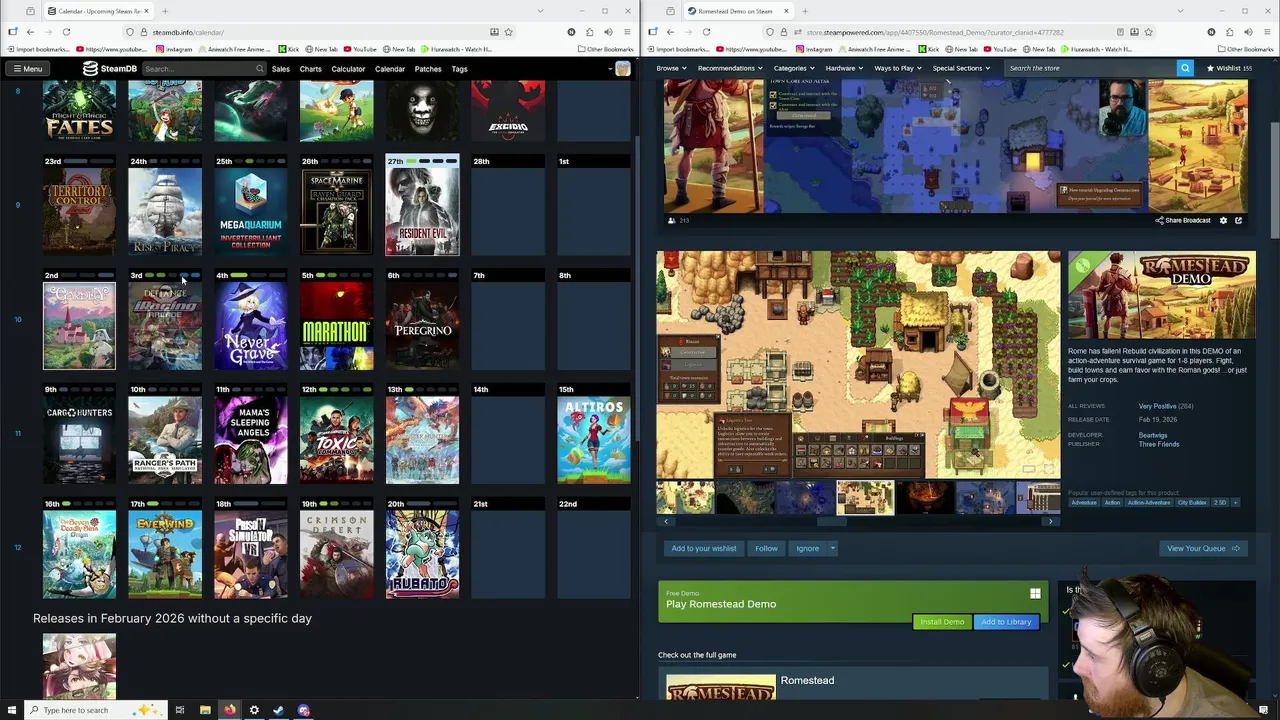This screenshot has height=720, width=1280.
Task: Open the Cargo Hunters game cover
Action: (79, 440)
